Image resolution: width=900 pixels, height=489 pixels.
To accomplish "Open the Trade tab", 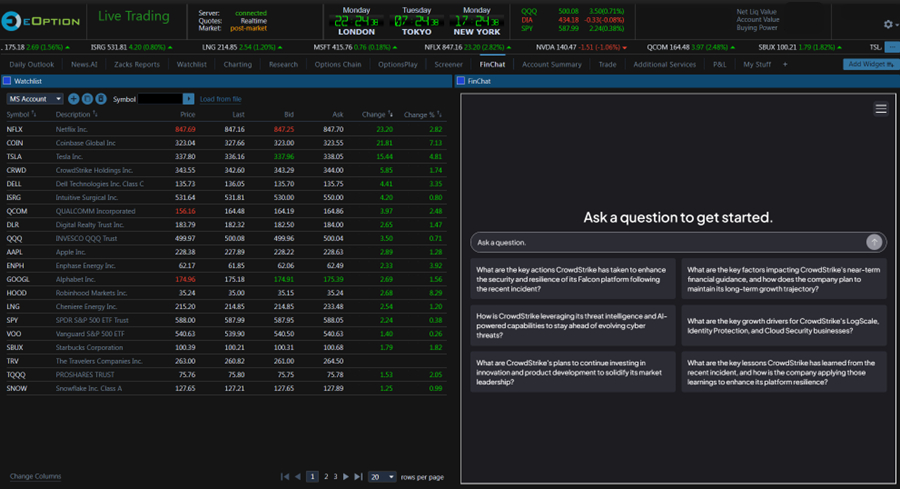I will [607, 64].
